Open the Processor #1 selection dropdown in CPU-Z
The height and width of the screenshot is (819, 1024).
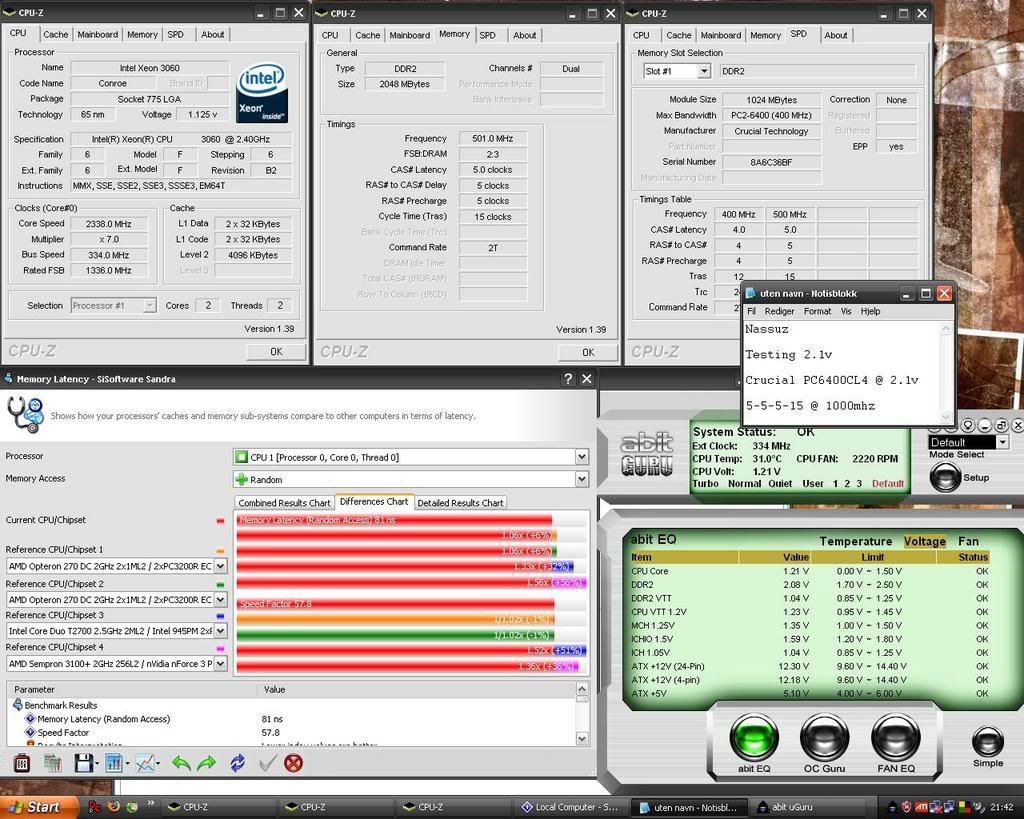150,305
